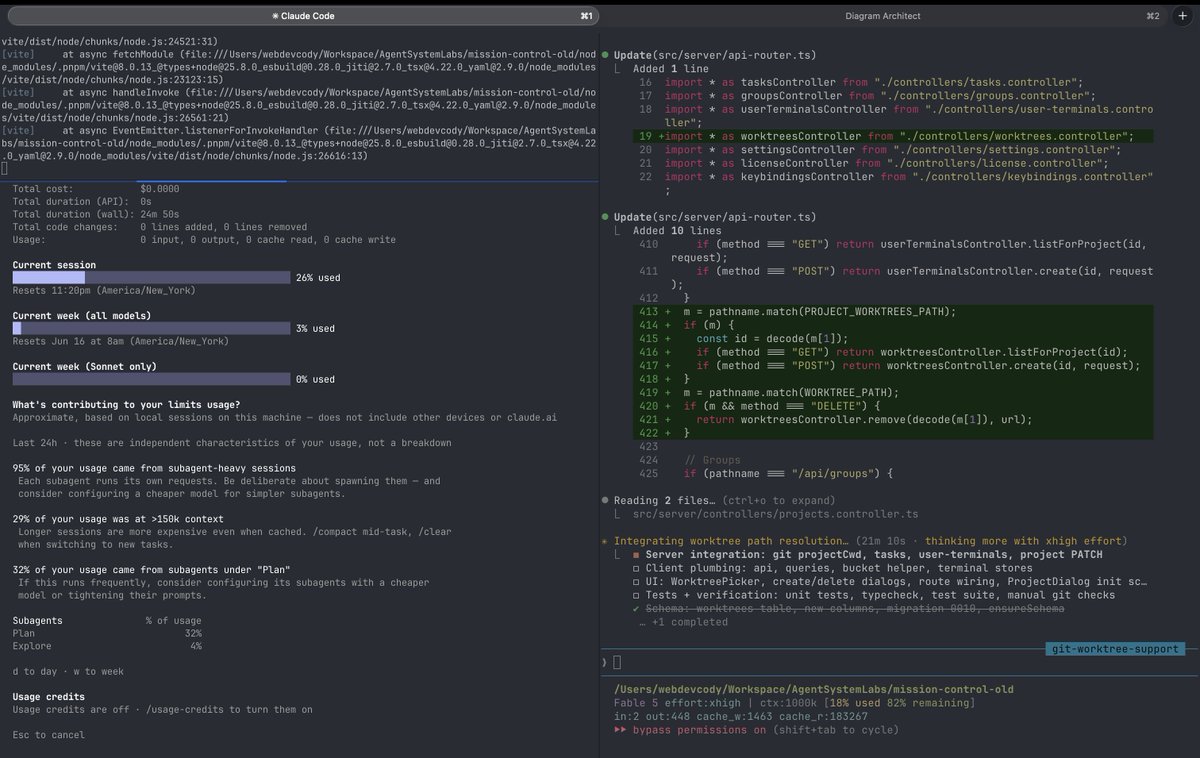
Task: Click the '26% used' value
Action: 318,278
